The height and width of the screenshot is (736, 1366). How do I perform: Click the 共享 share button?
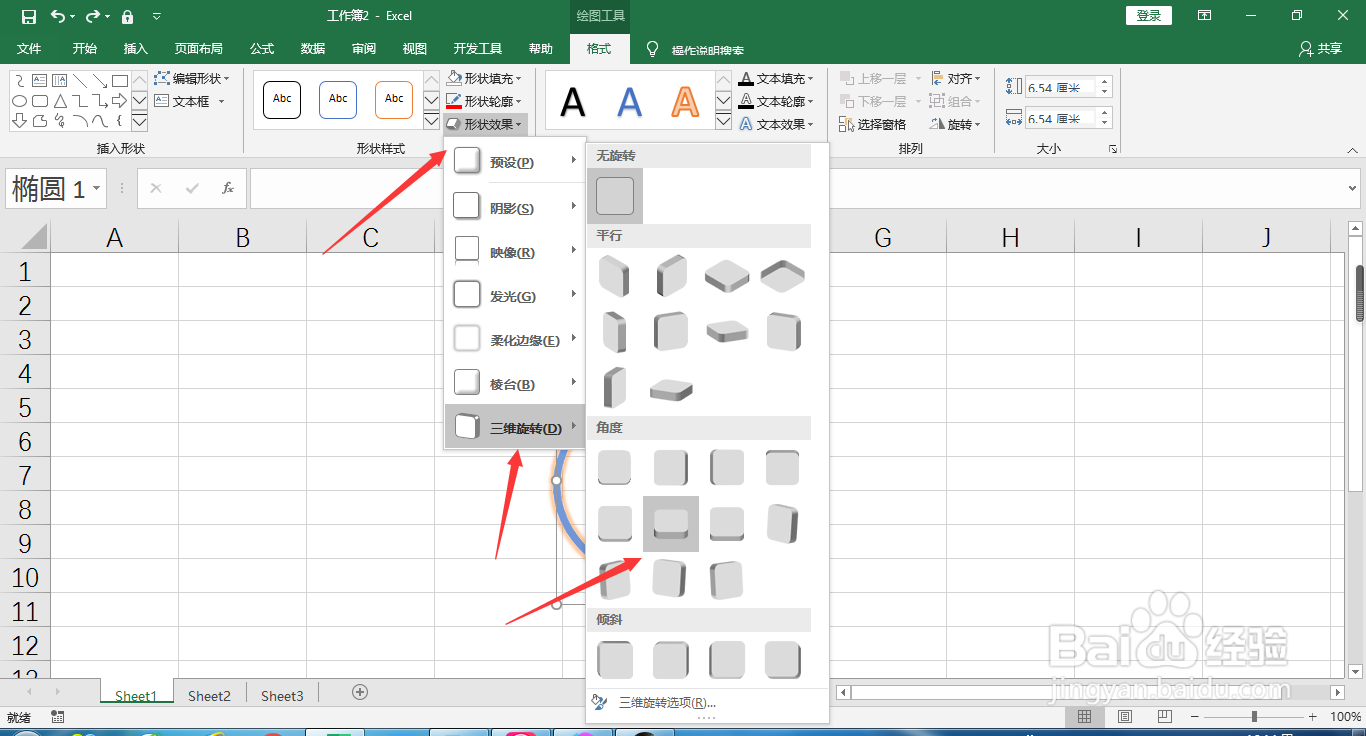[1320, 48]
